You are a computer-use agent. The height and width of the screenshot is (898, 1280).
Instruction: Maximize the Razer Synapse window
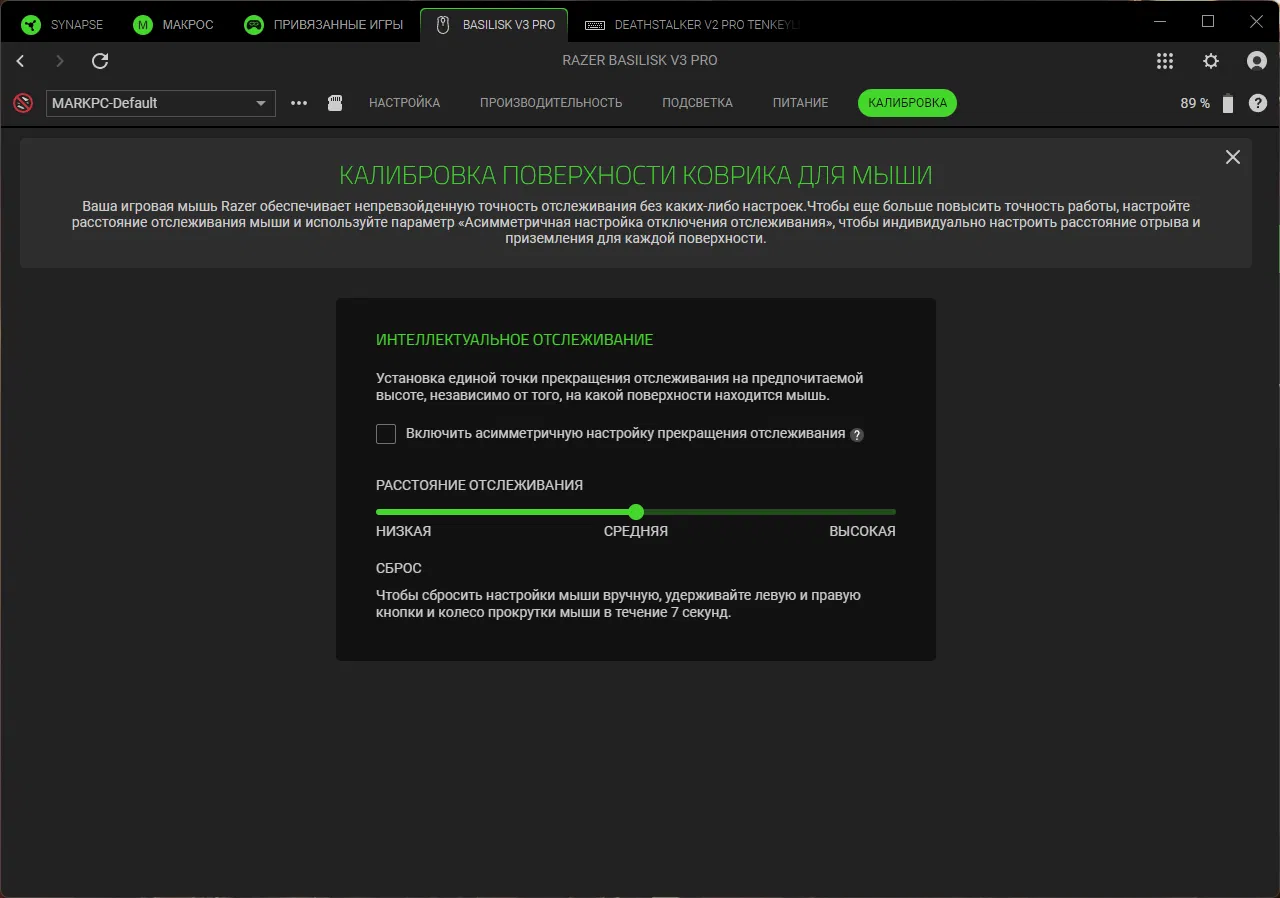point(1208,22)
